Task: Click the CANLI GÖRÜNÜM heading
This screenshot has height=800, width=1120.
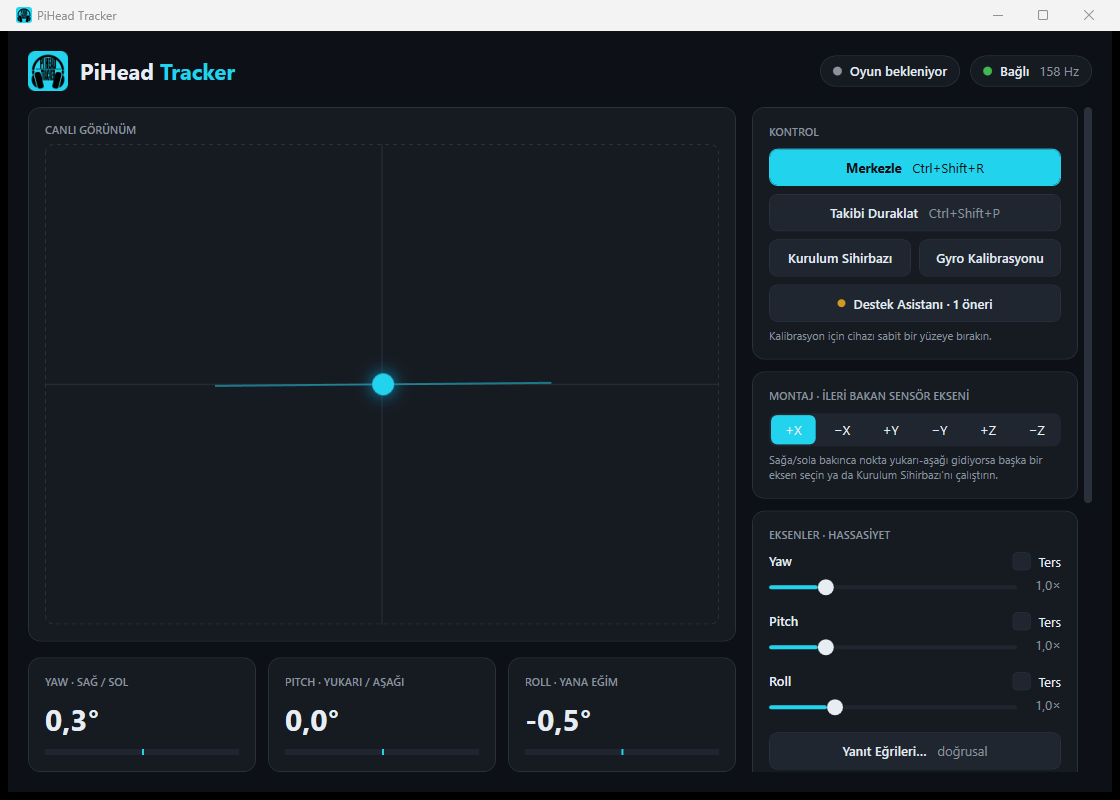Action: tap(90, 130)
